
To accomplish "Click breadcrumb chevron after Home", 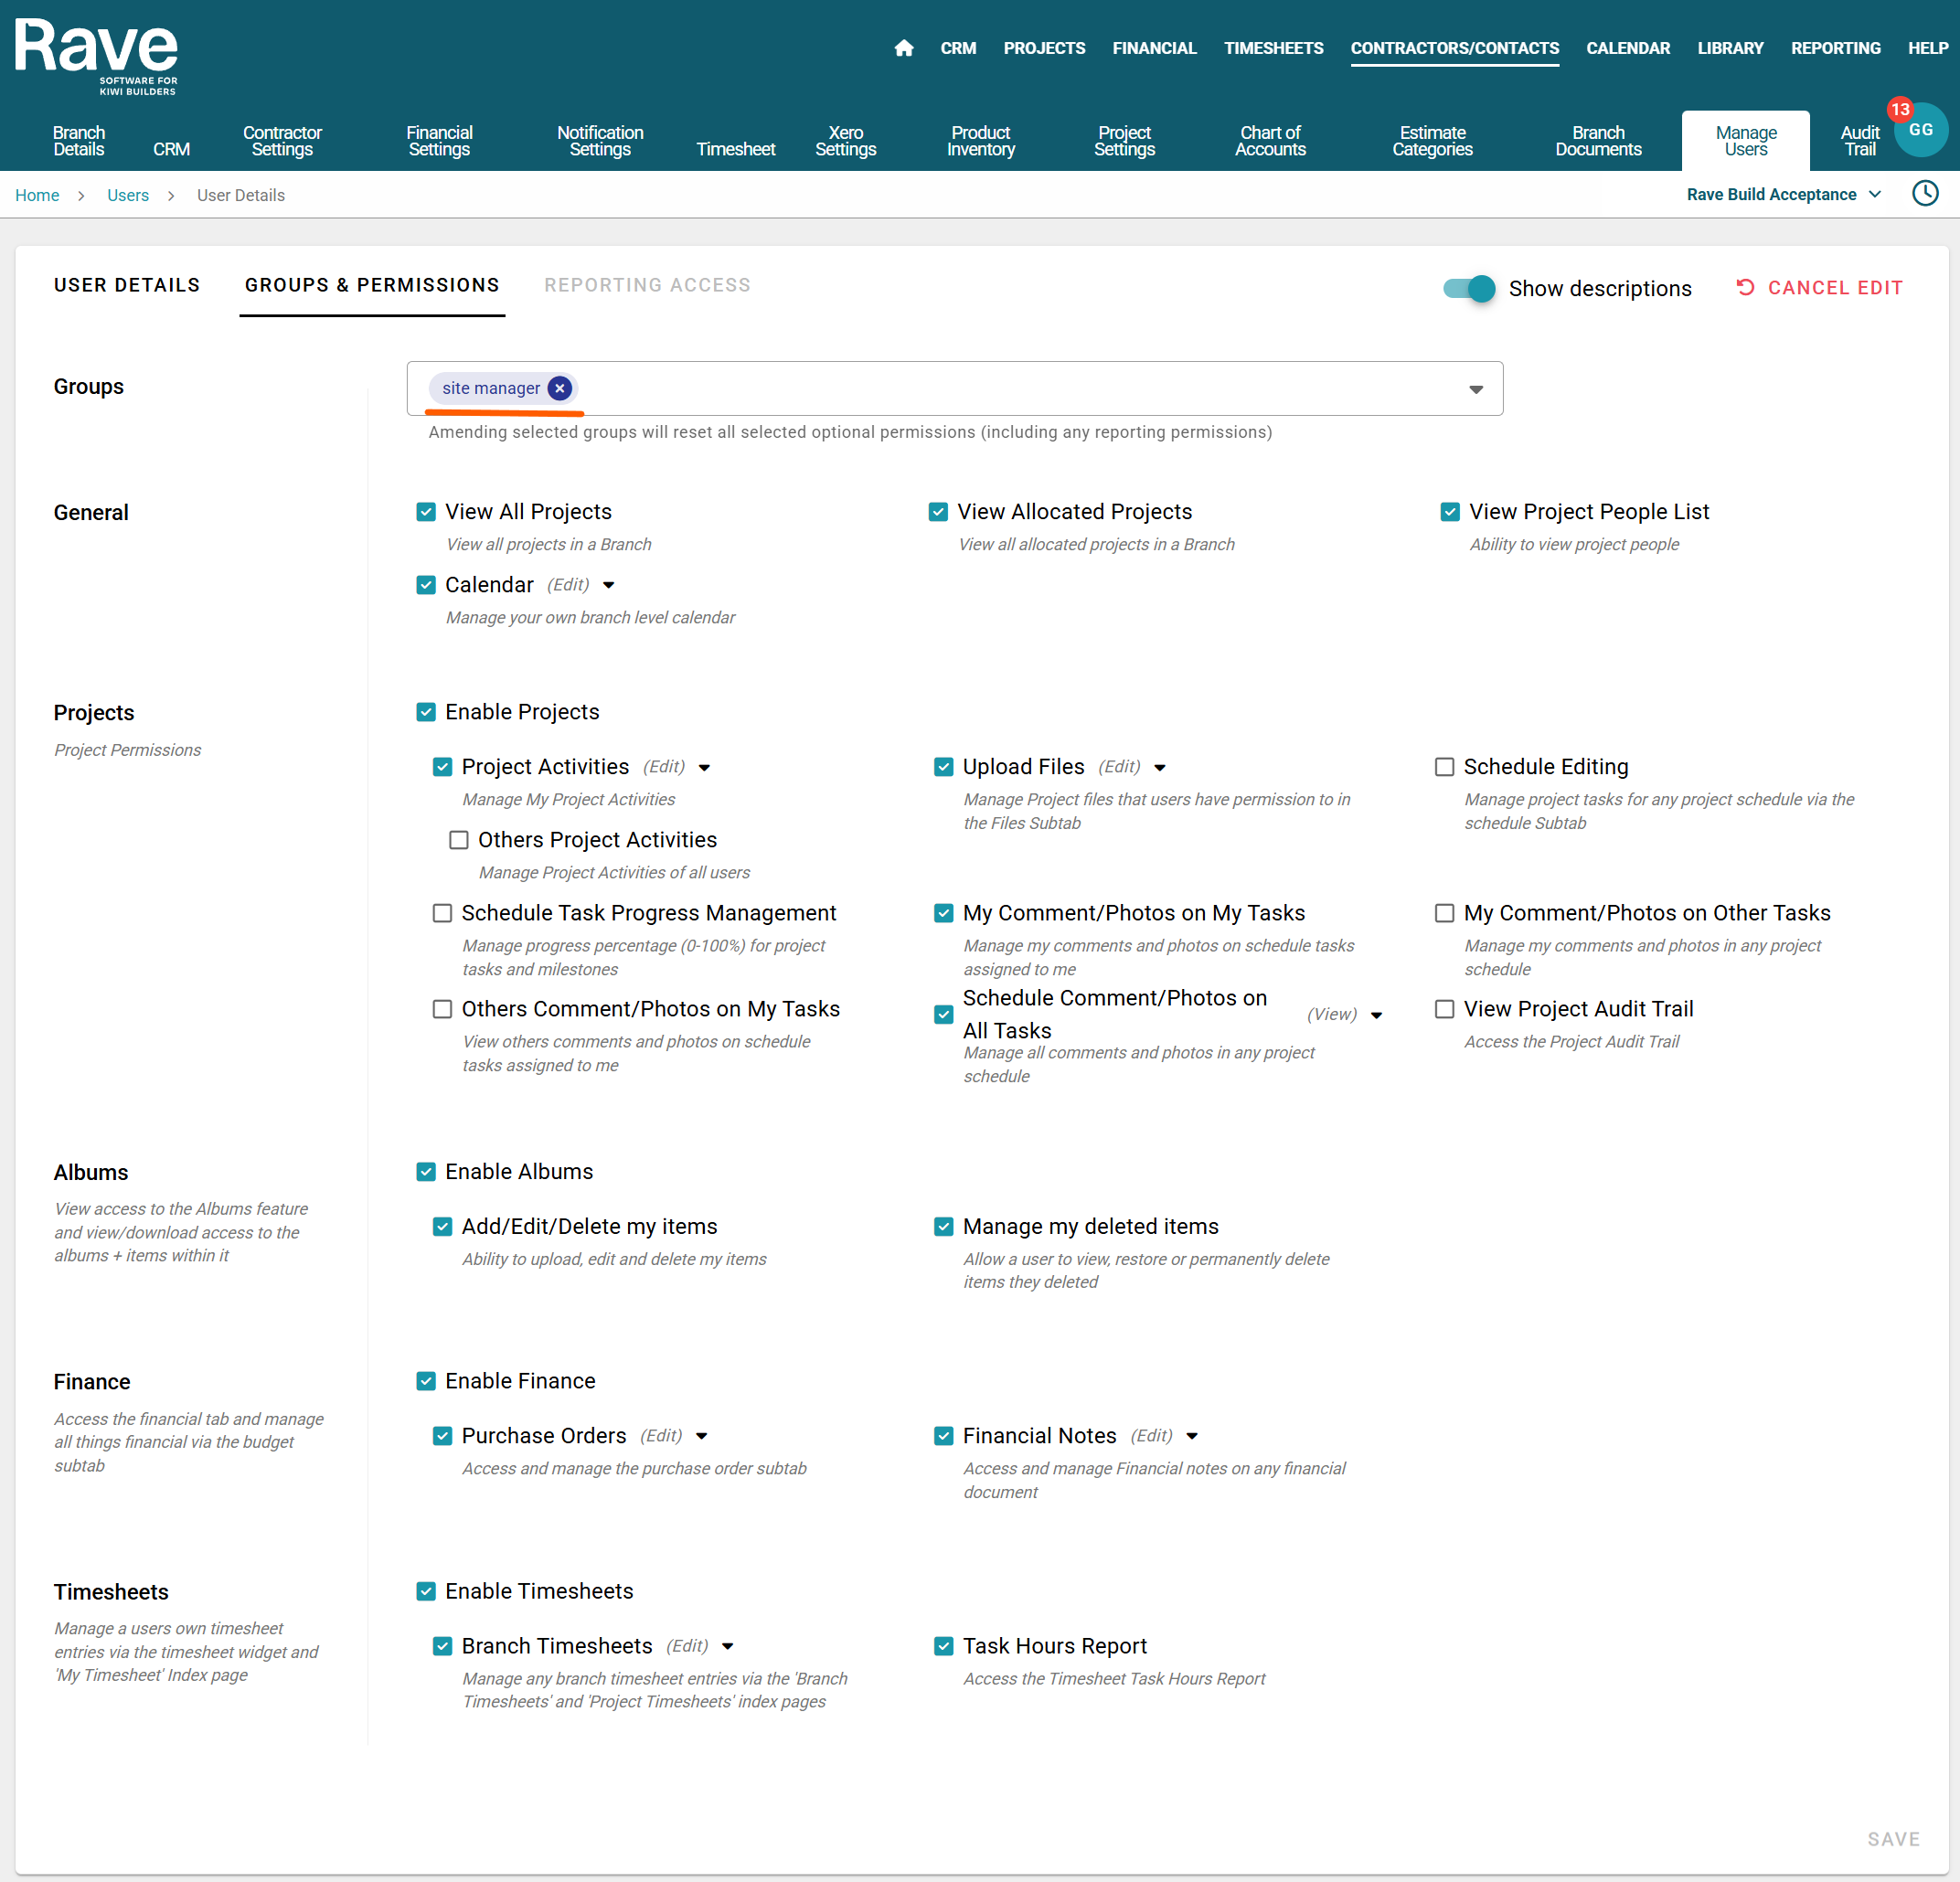I will [x=82, y=196].
